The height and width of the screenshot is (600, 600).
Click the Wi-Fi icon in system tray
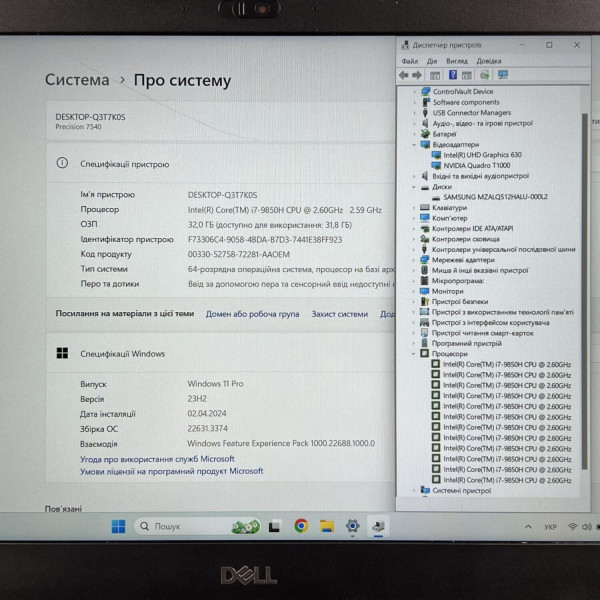[572, 527]
